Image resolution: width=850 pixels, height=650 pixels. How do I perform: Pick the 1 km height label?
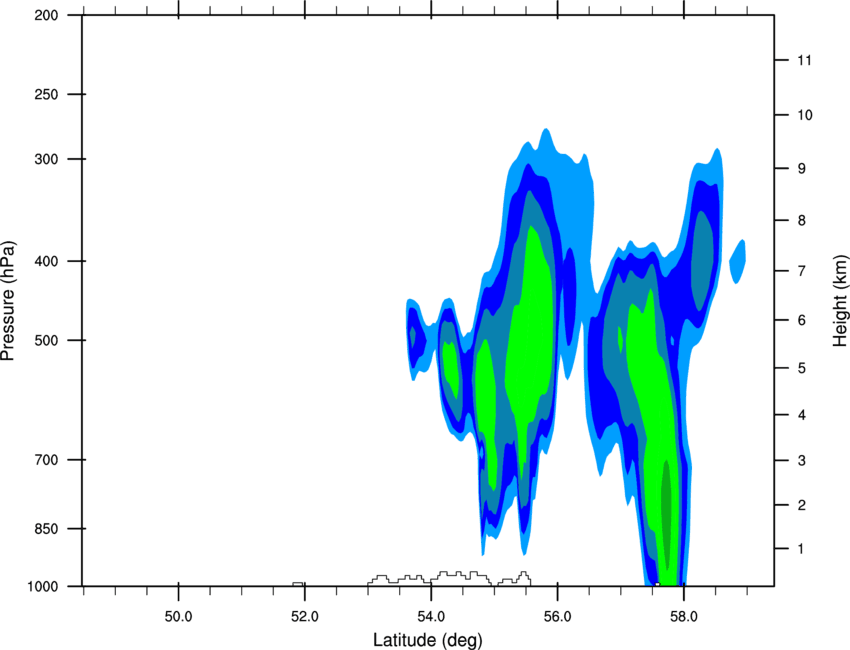pyautogui.click(x=802, y=549)
